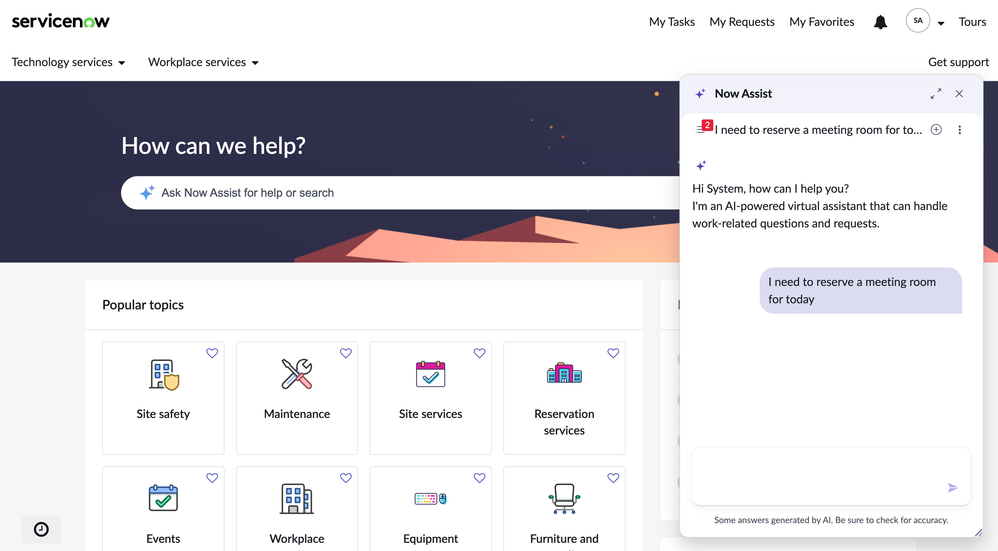
Task: Open the Furniture chair icon
Action: click(564, 498)
